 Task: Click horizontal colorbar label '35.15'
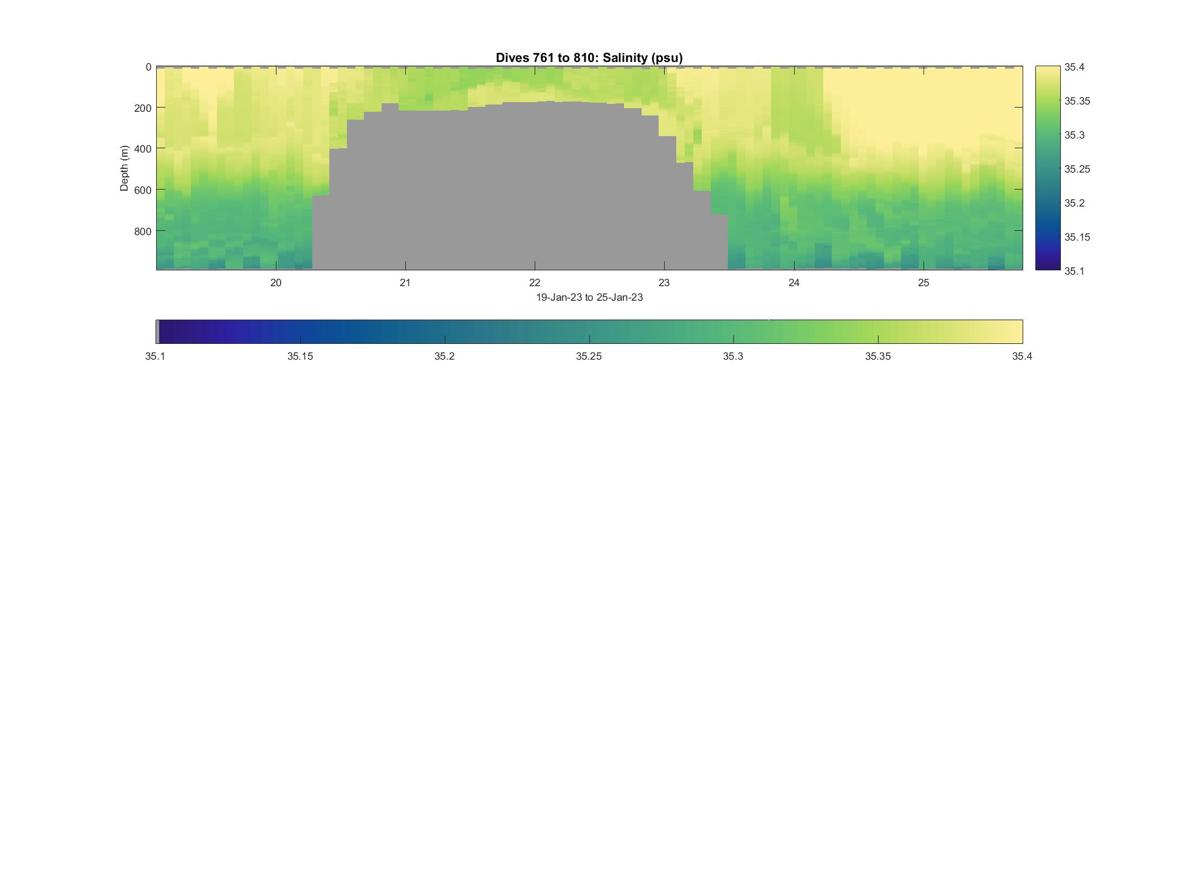(x=300, y=356)
